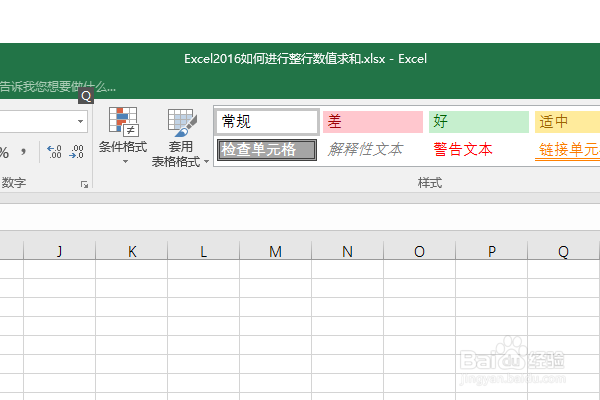Apply the 常规 (Normal) cell style
Viewport: 600px width, 400px height.
(x=267, y=122)
